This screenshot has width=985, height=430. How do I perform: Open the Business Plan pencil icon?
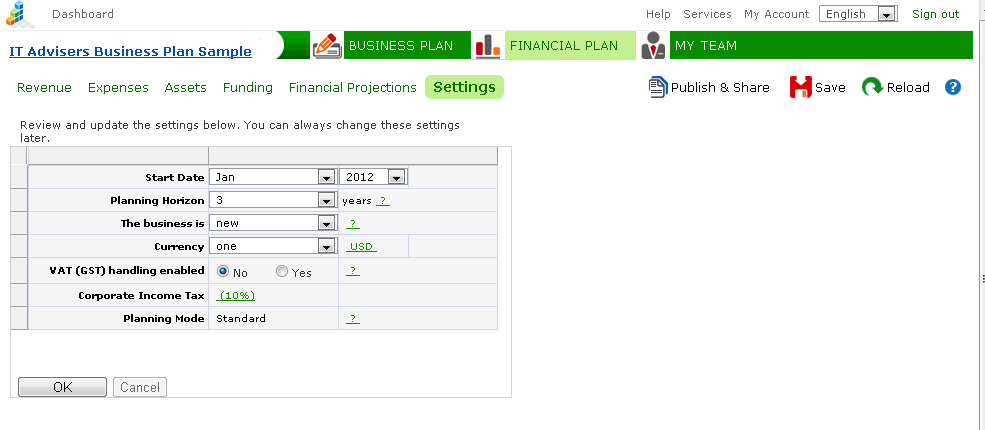(327, 45)
